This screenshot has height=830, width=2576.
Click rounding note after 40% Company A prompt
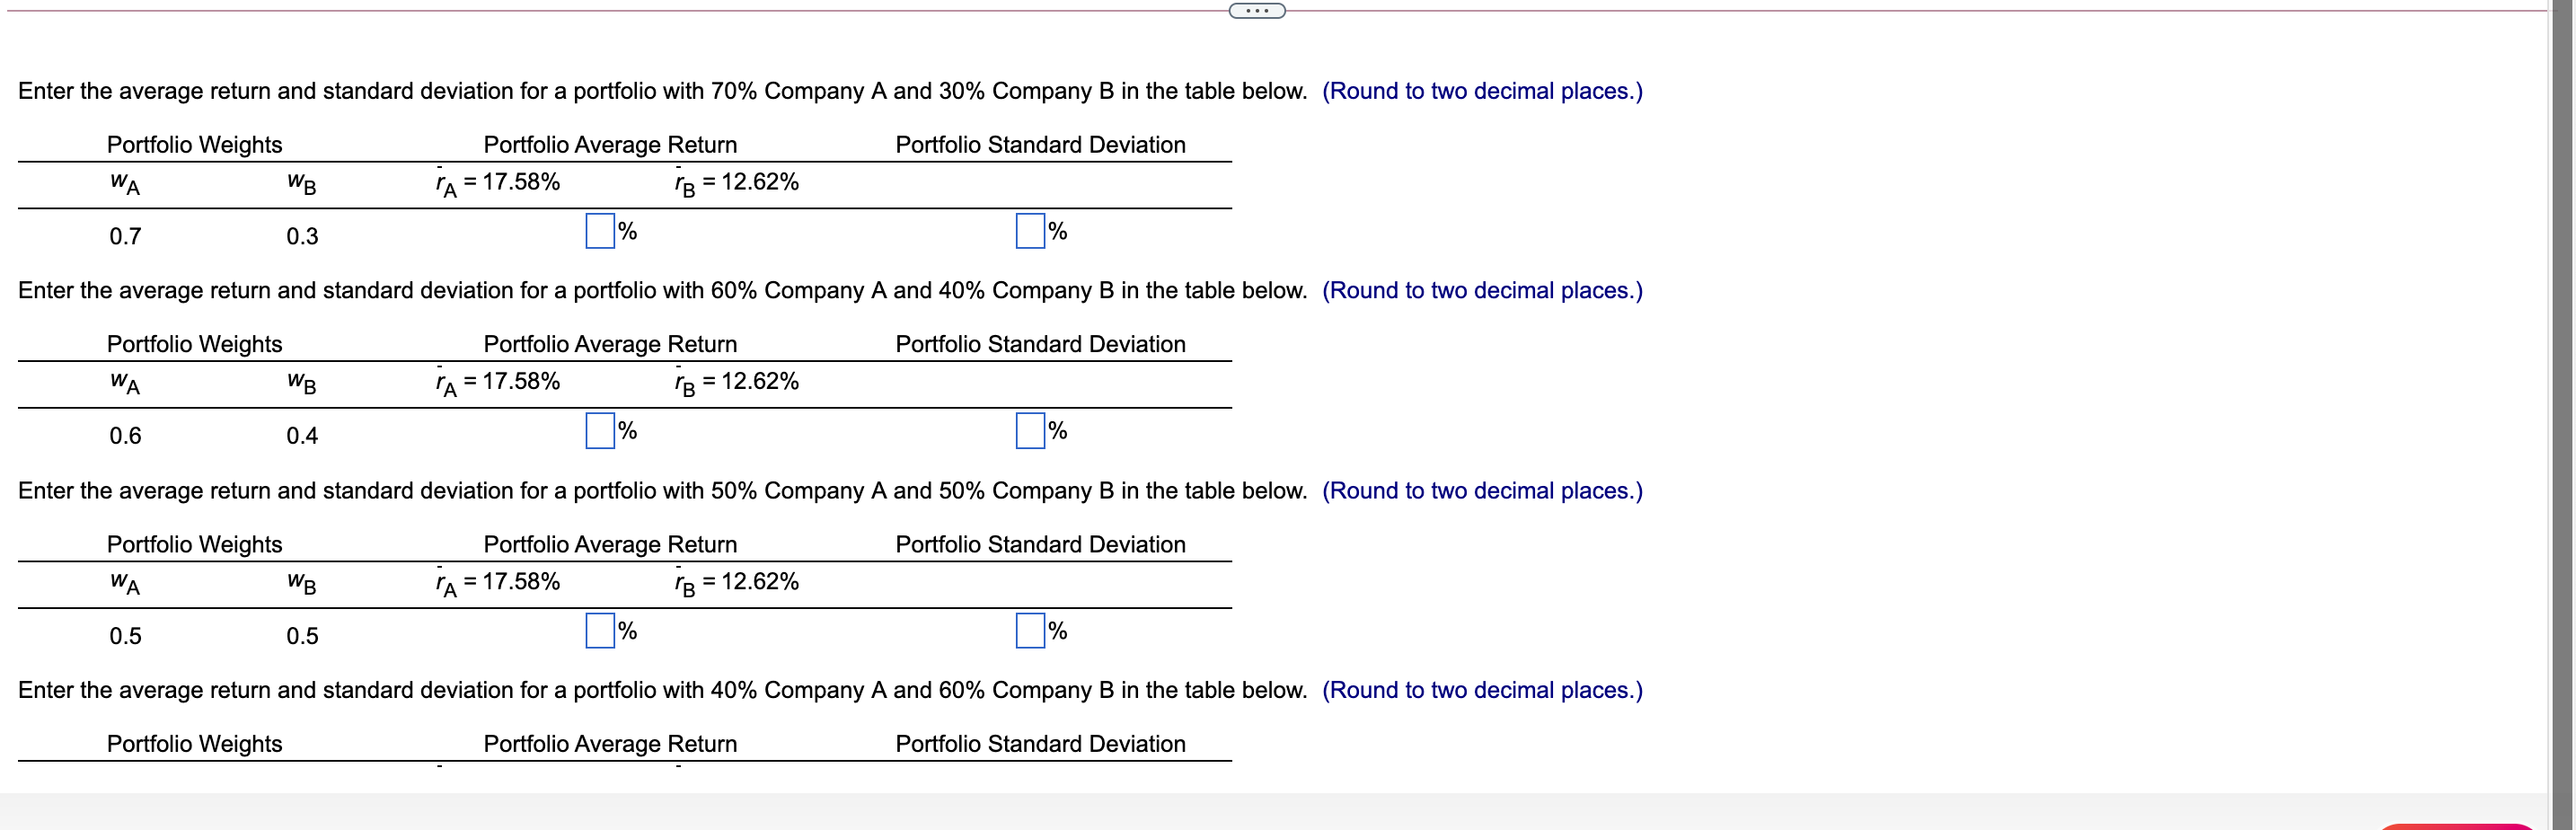(1482, 690)
